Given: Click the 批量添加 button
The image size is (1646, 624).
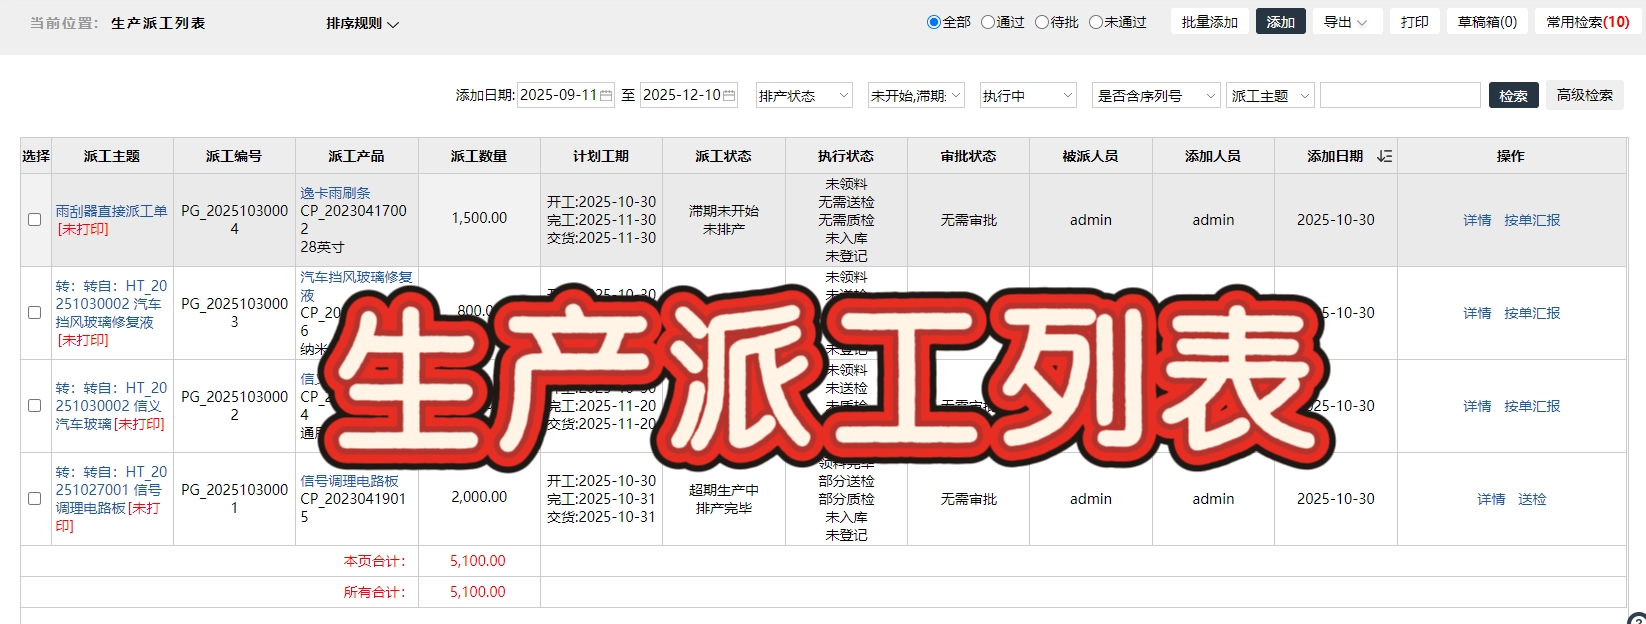Looking at the screenshot, I should click(1210, 22).
